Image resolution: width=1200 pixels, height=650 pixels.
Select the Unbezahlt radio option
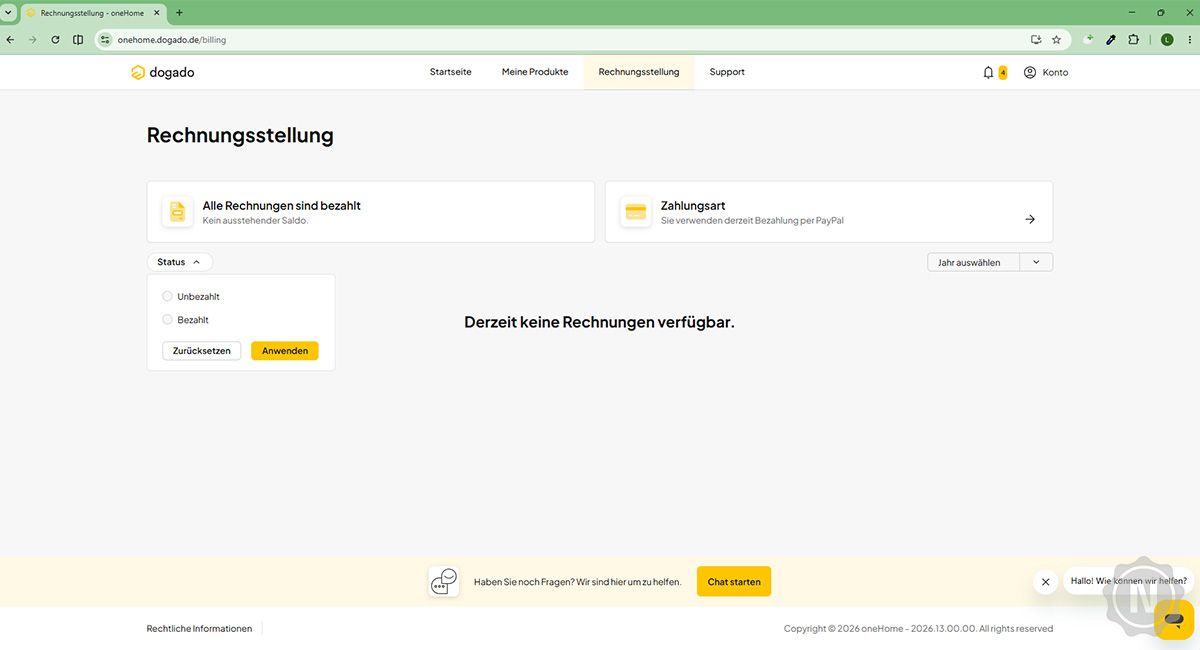(167, 296)
